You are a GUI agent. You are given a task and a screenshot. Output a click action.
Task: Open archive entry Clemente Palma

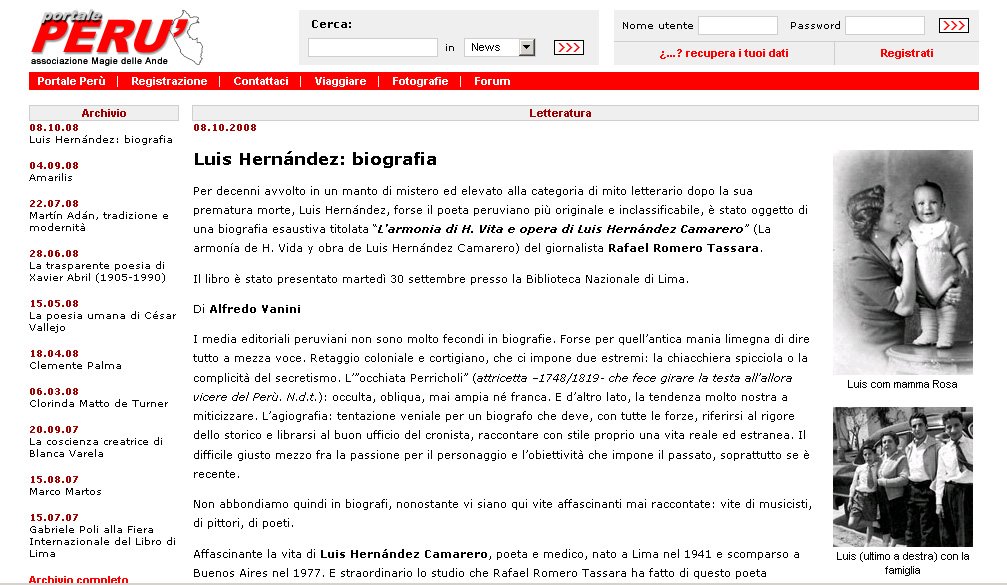point(75,365)
